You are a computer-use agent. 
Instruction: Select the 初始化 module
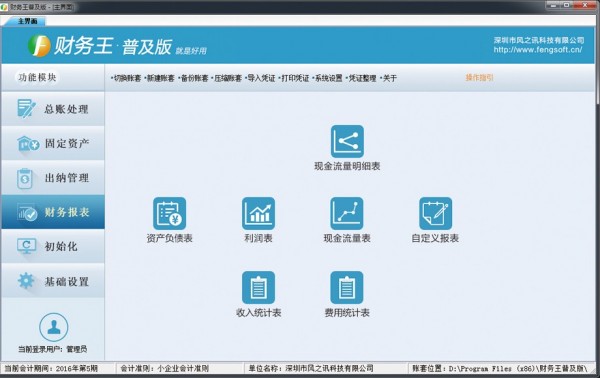[x=53, y=246]
